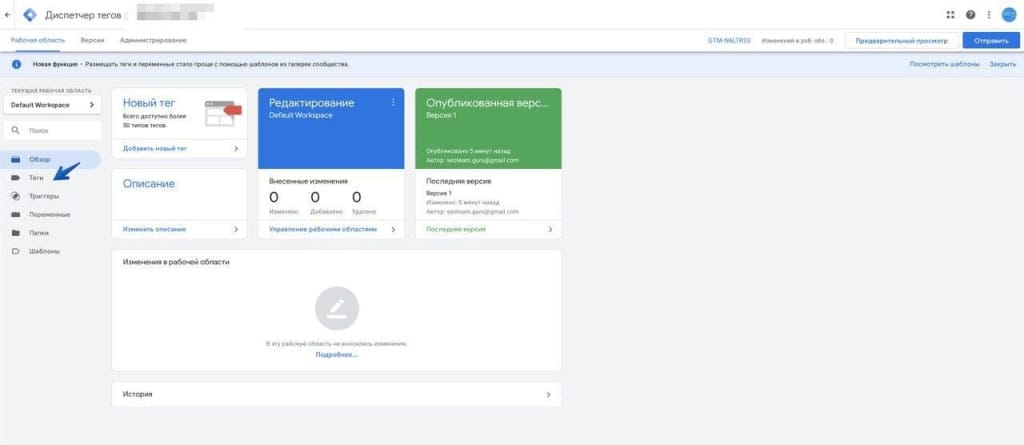
Task: Open Теги in the sidebar
Action: click(36, 177)
